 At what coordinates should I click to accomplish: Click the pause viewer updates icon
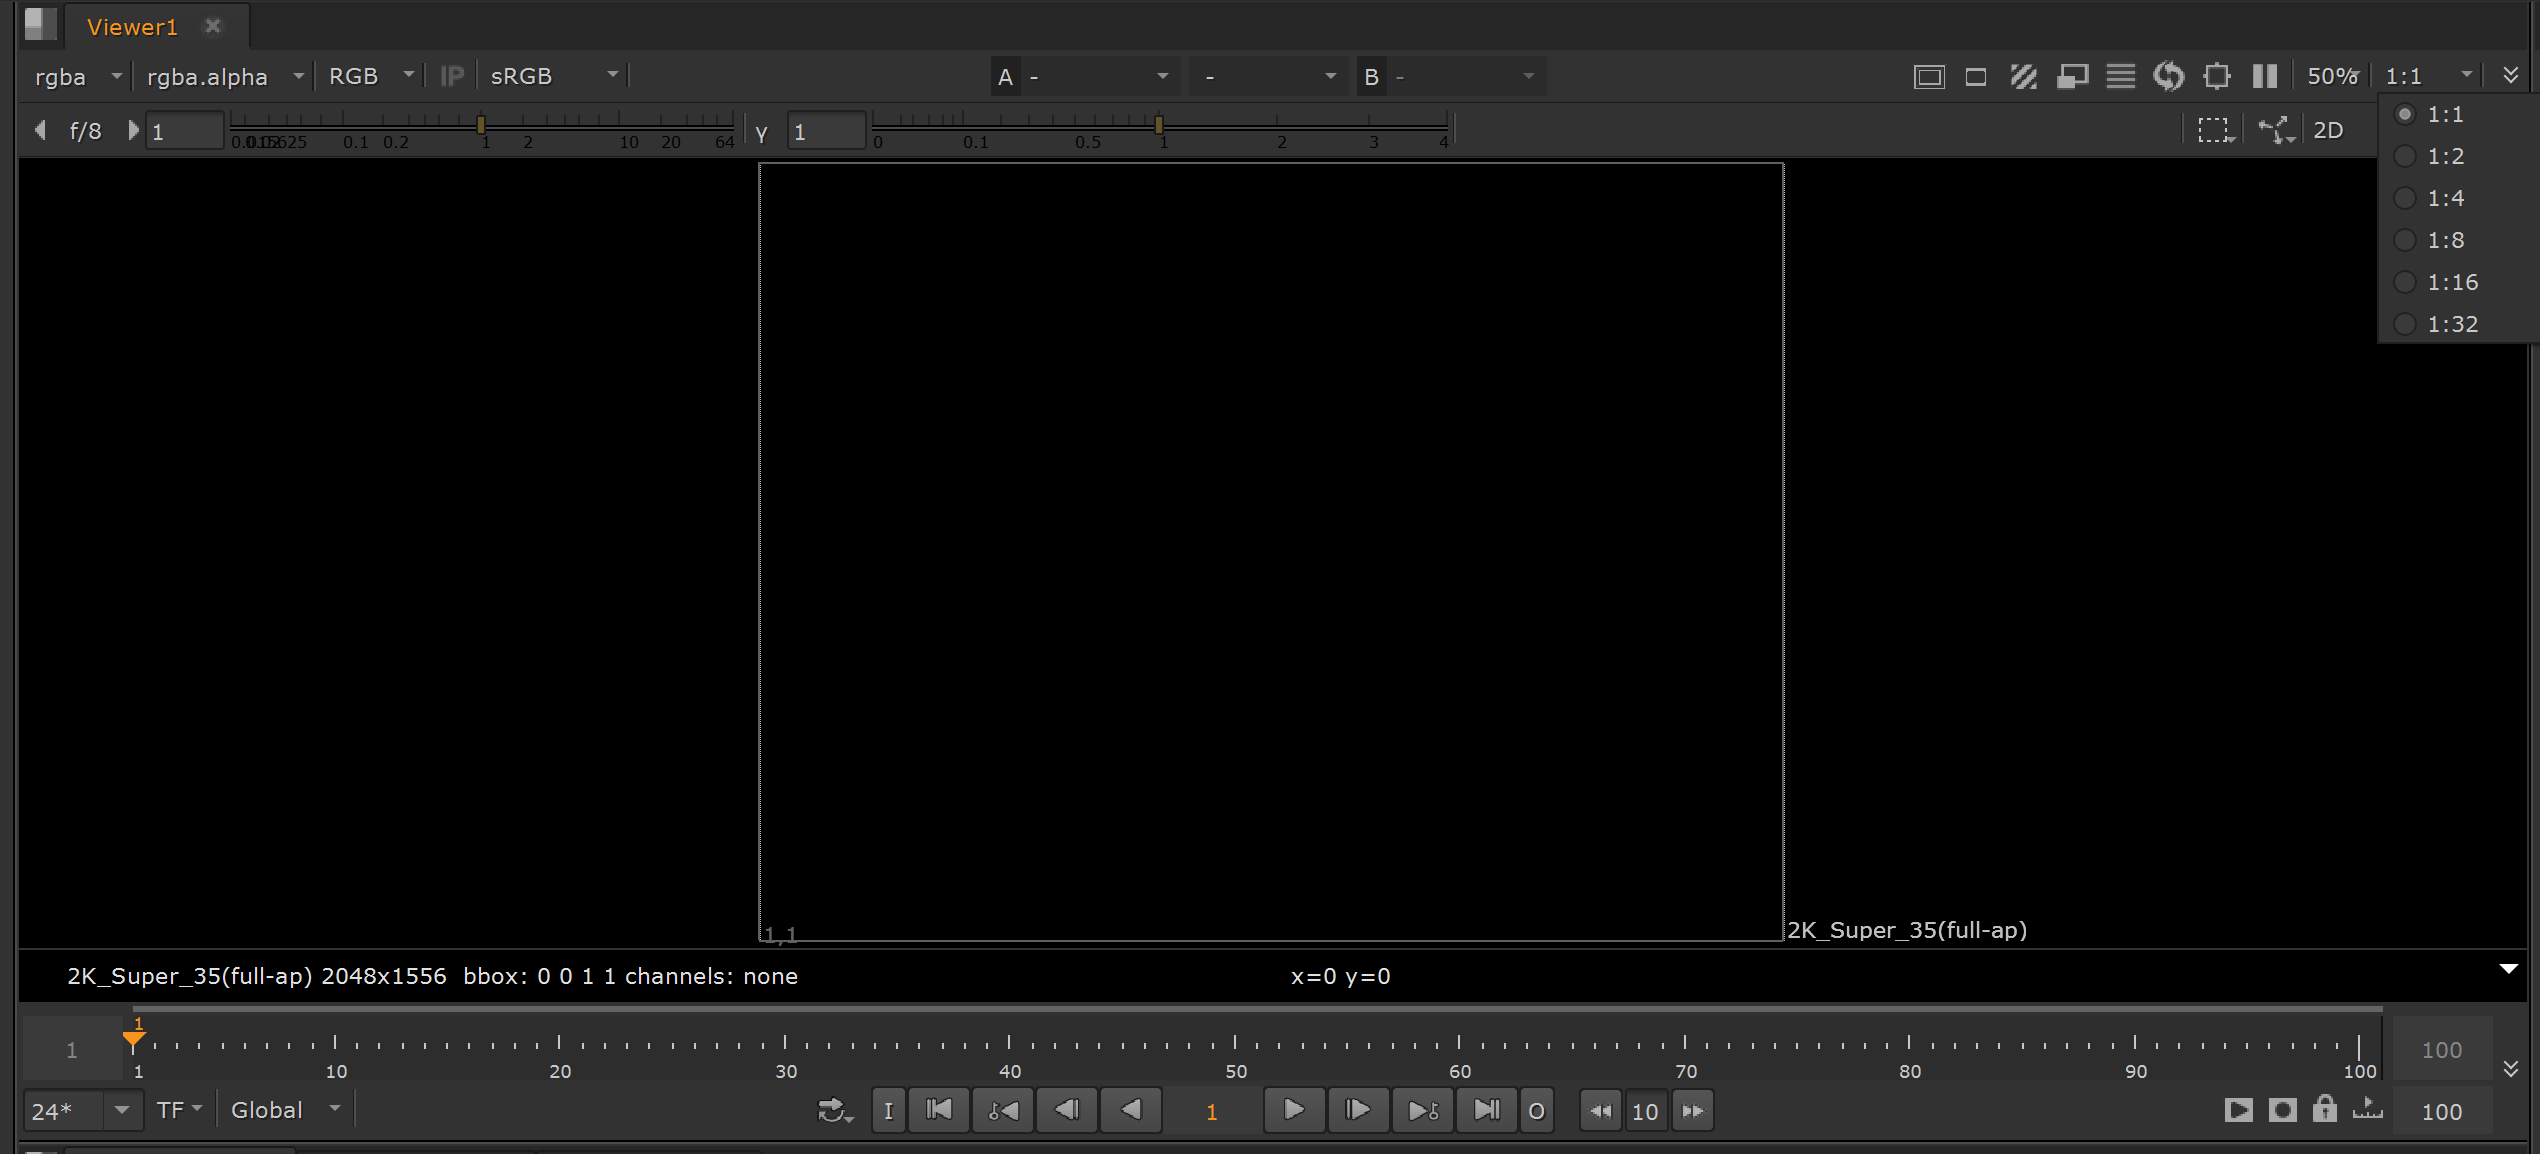tap(2264, 75)
